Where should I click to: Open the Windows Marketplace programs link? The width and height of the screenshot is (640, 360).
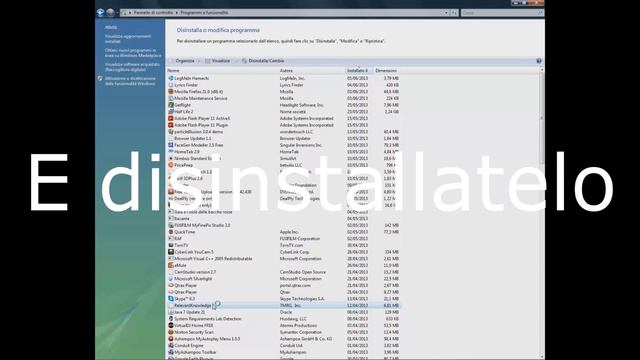(133, 53)
